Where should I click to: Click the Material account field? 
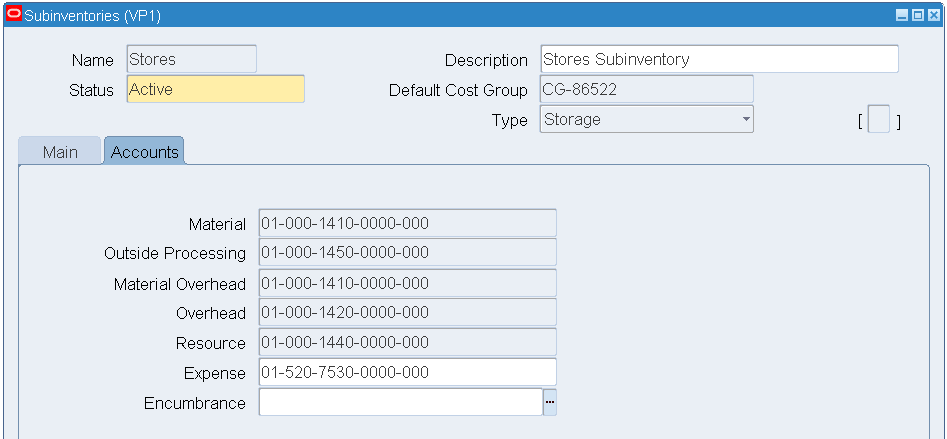click(x=408, y=223)
